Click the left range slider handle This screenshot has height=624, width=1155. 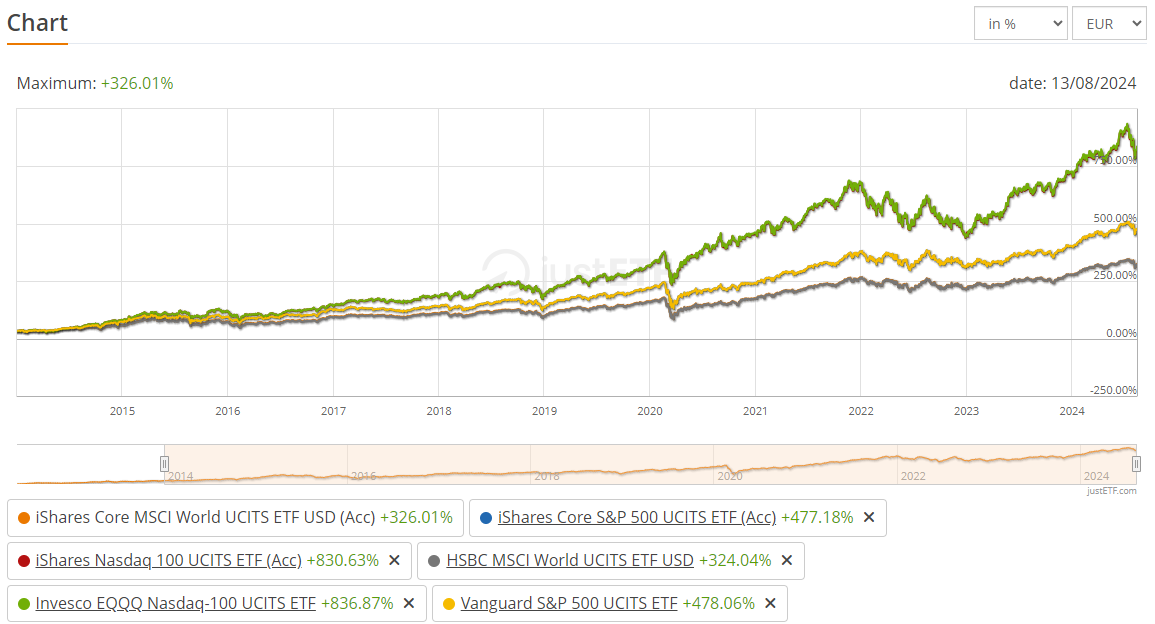tap(164, 463)
